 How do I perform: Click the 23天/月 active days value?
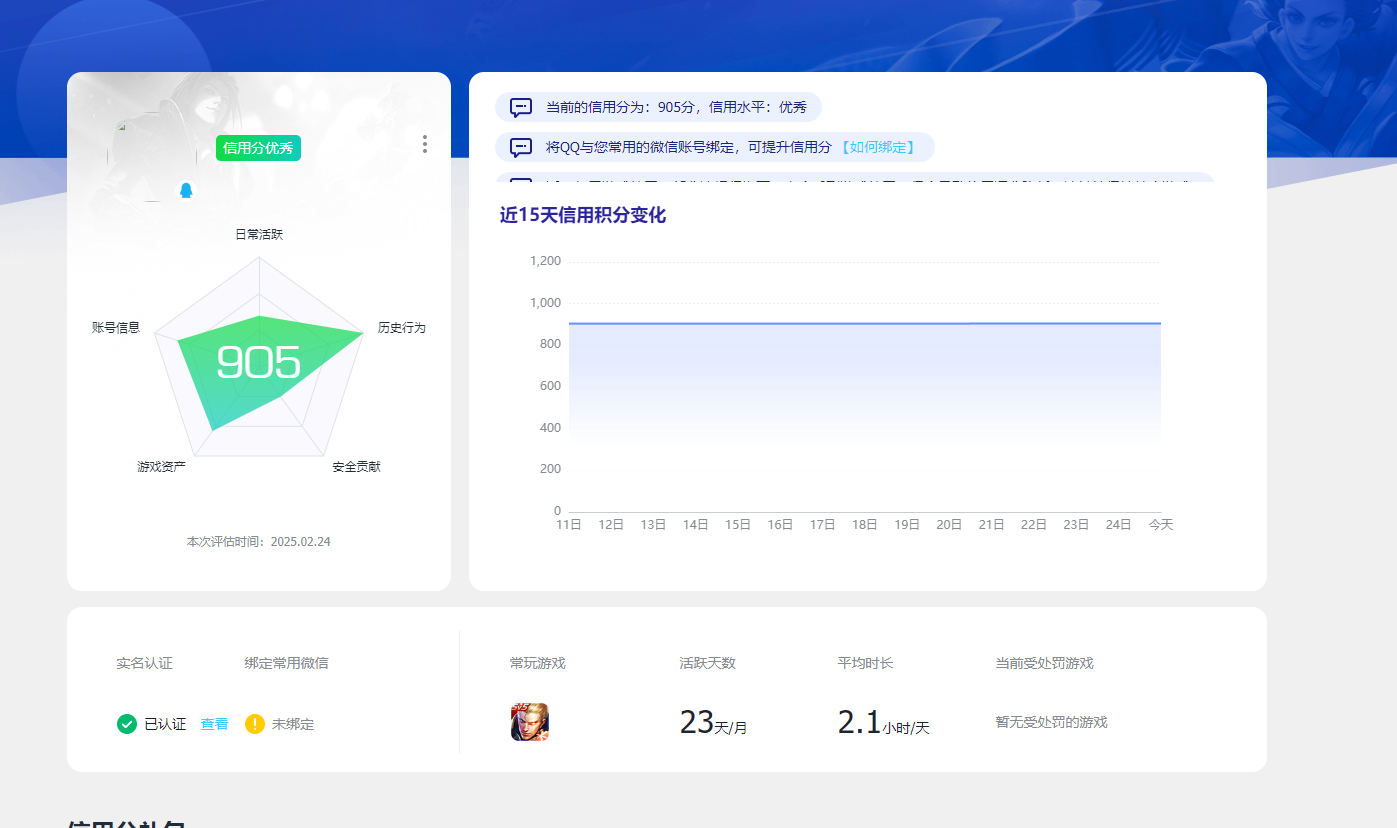(714, 722)
